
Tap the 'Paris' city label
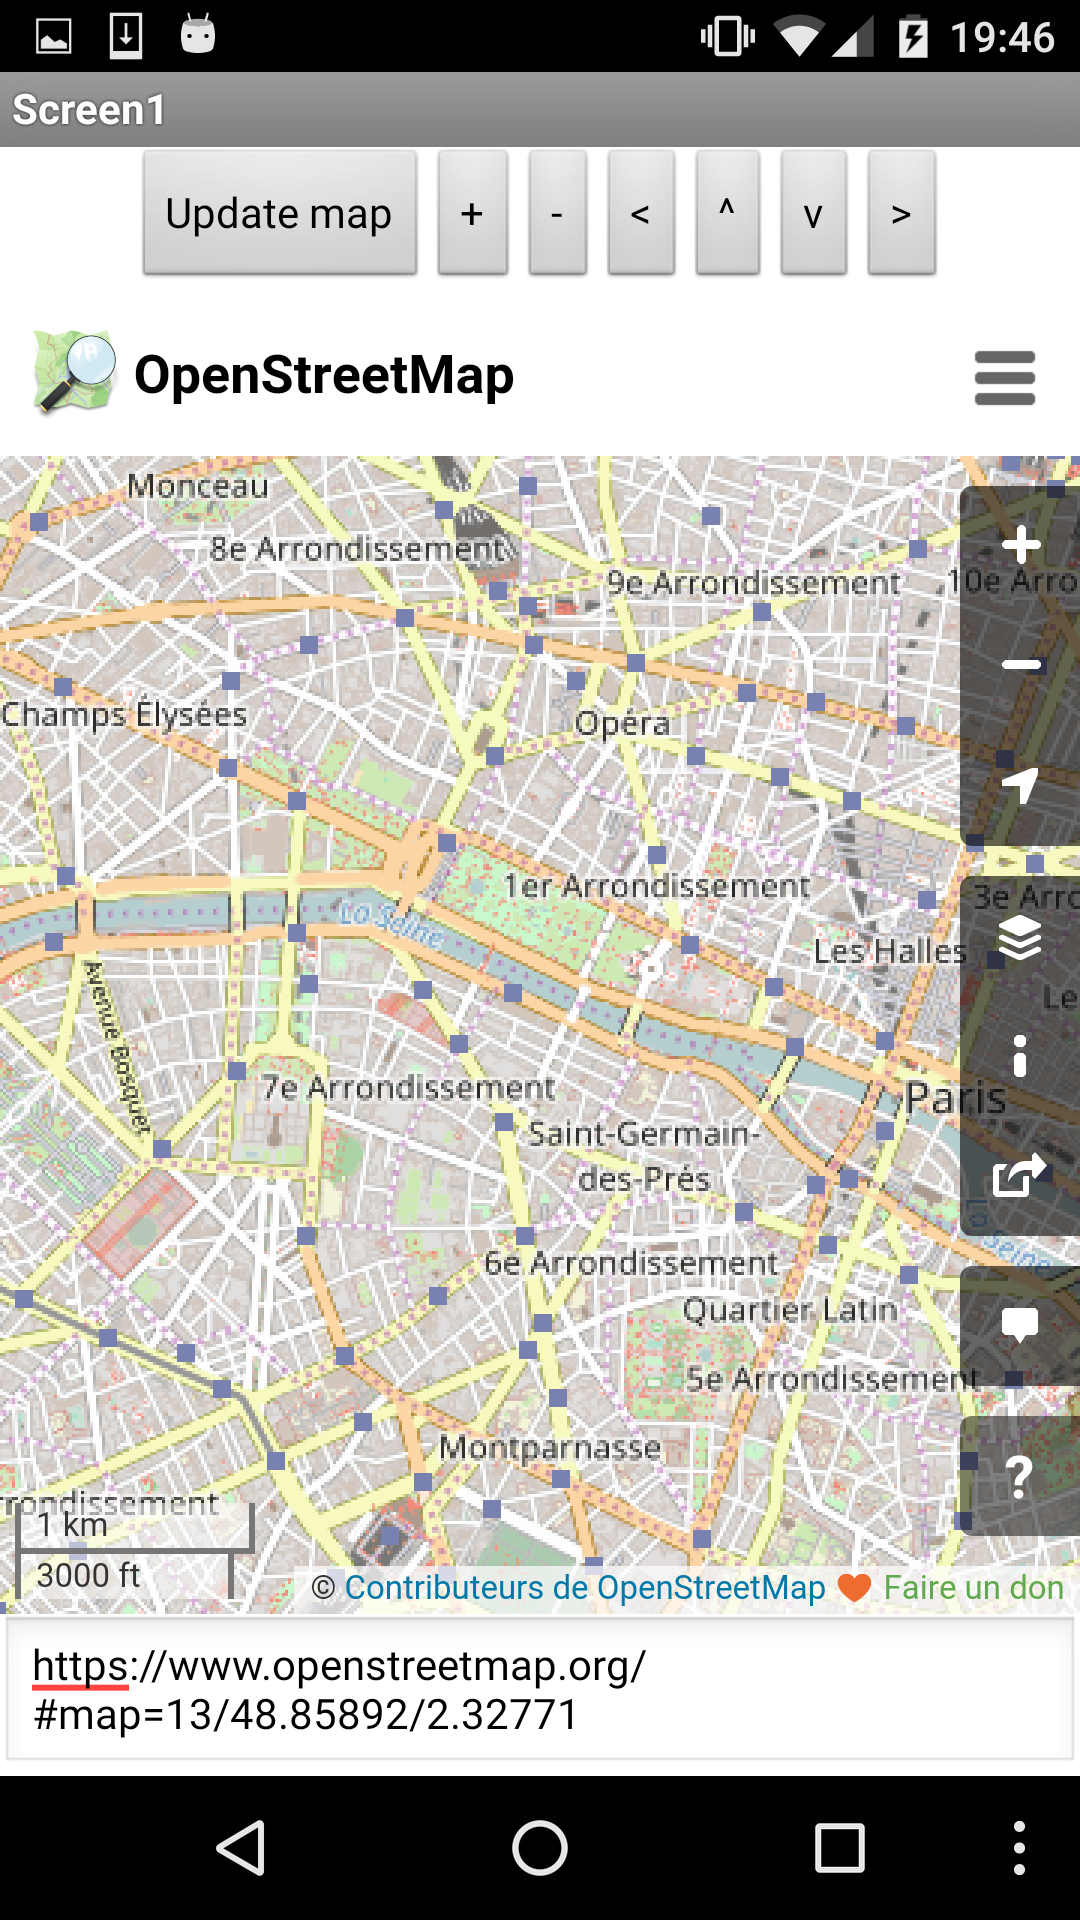956,1098
